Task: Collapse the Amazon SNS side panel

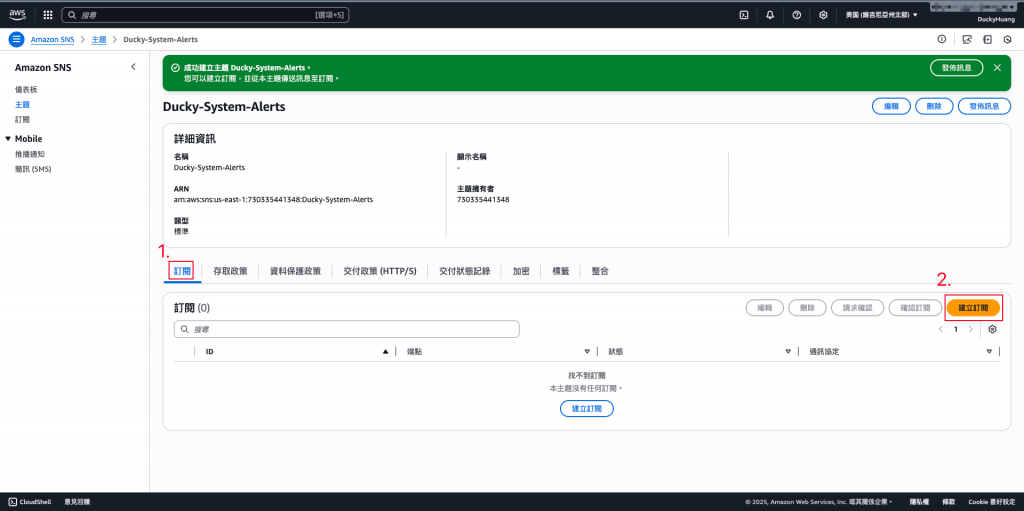Action: tap(133, 67)
